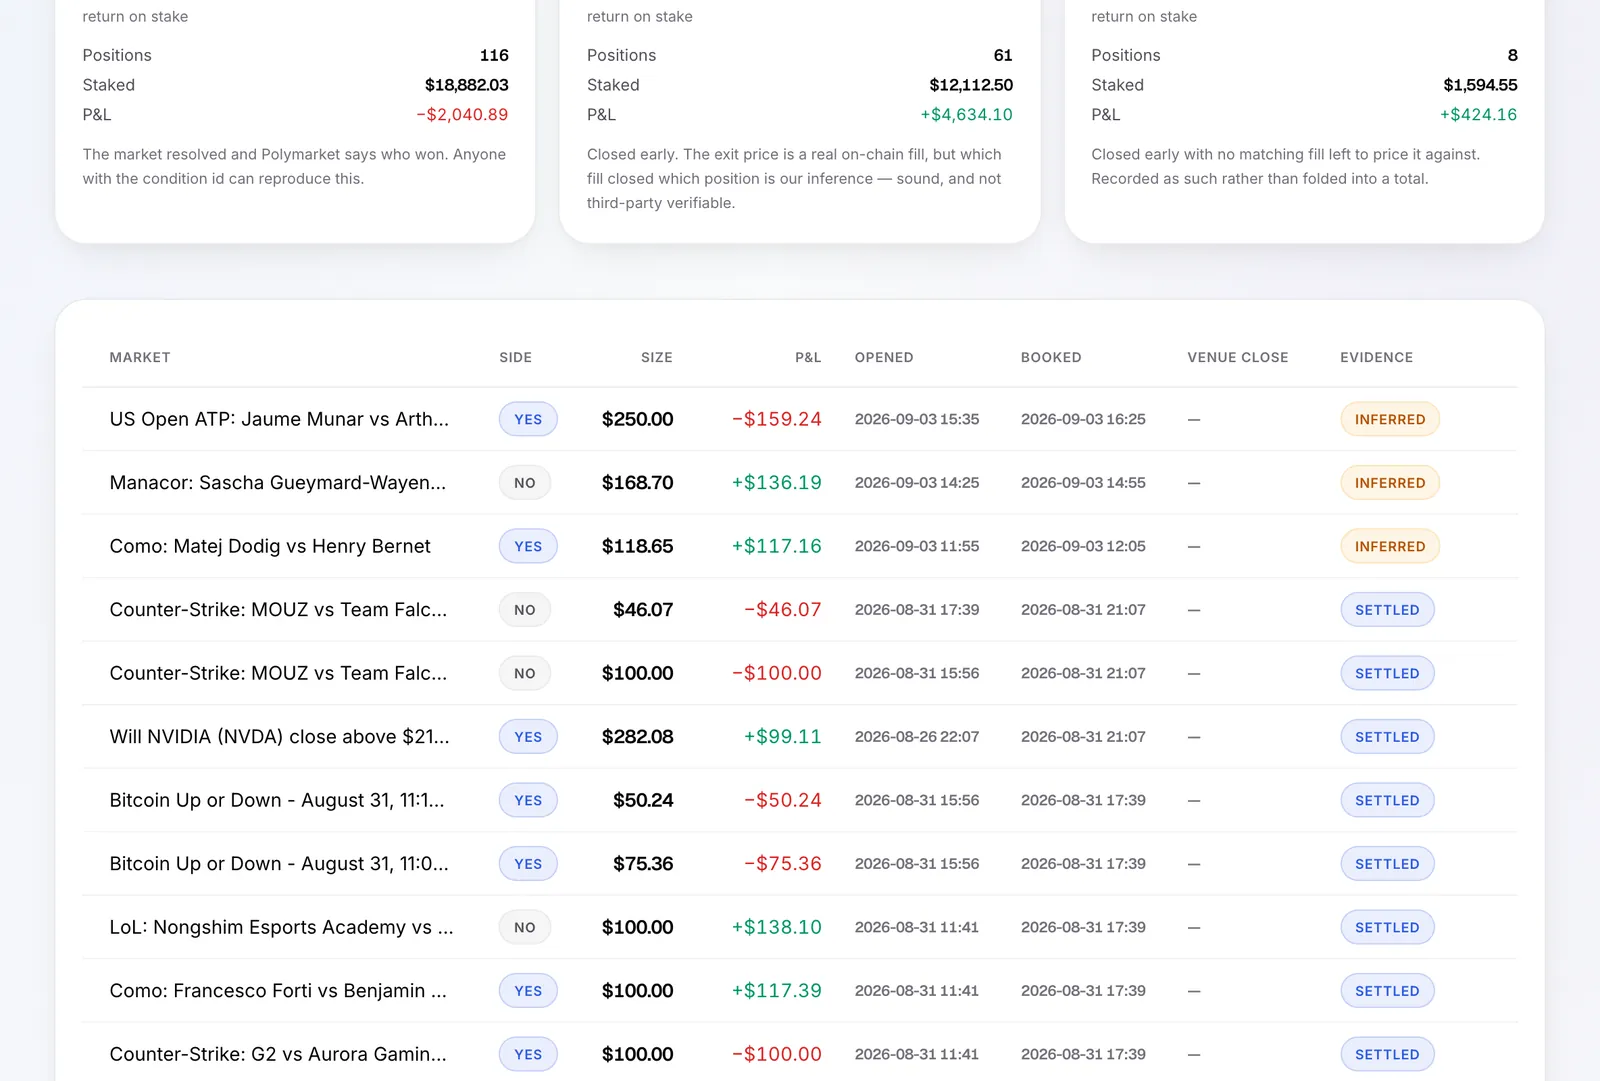Click the SETTLED badge on LoL Nongshim row
Viewport: 1600px width, 1081px height.
(x=1387, y=927)
